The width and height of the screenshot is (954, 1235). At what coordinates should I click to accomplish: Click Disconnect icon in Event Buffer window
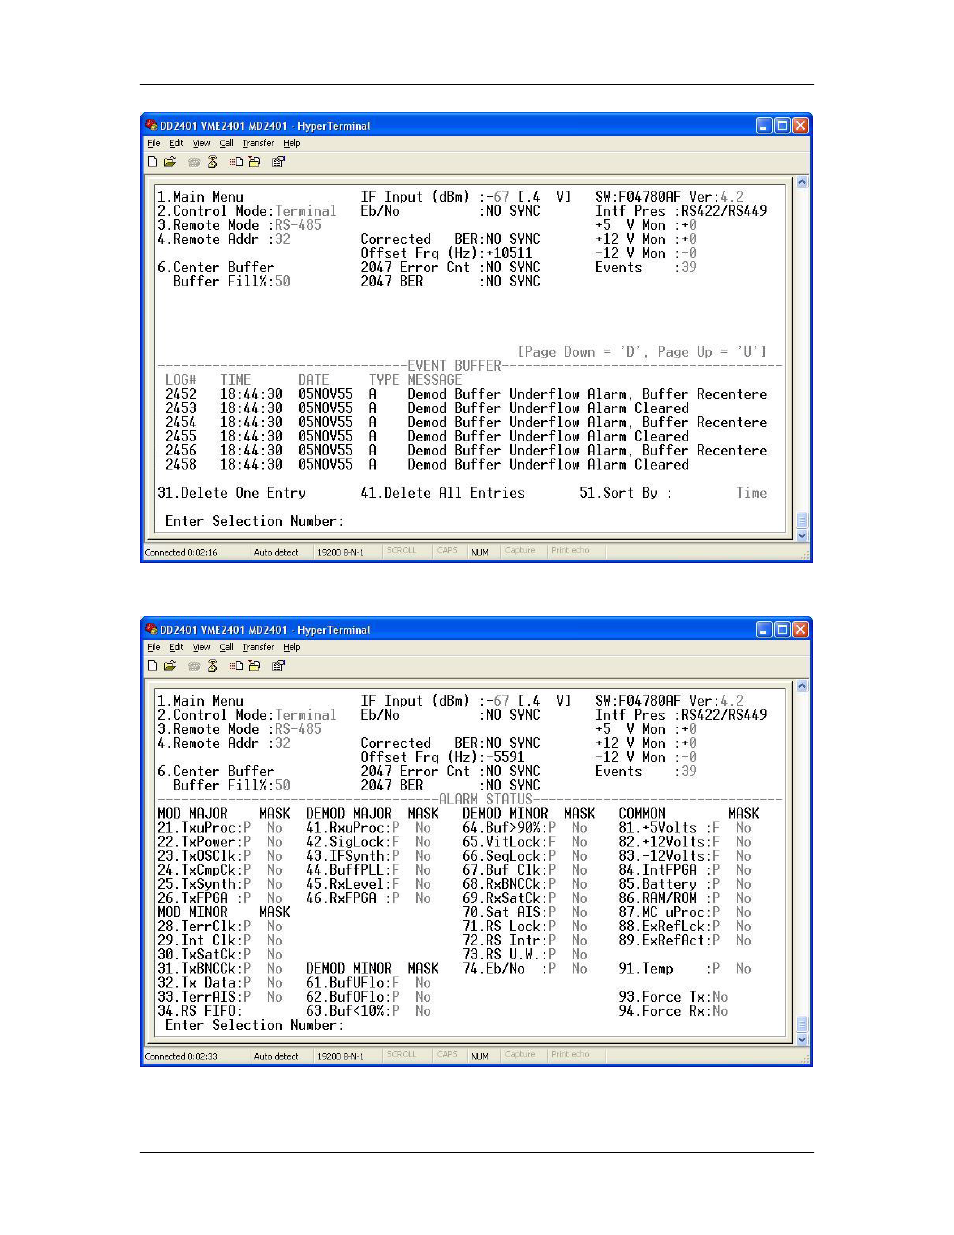pyautogui.click(x=212, y=161)
